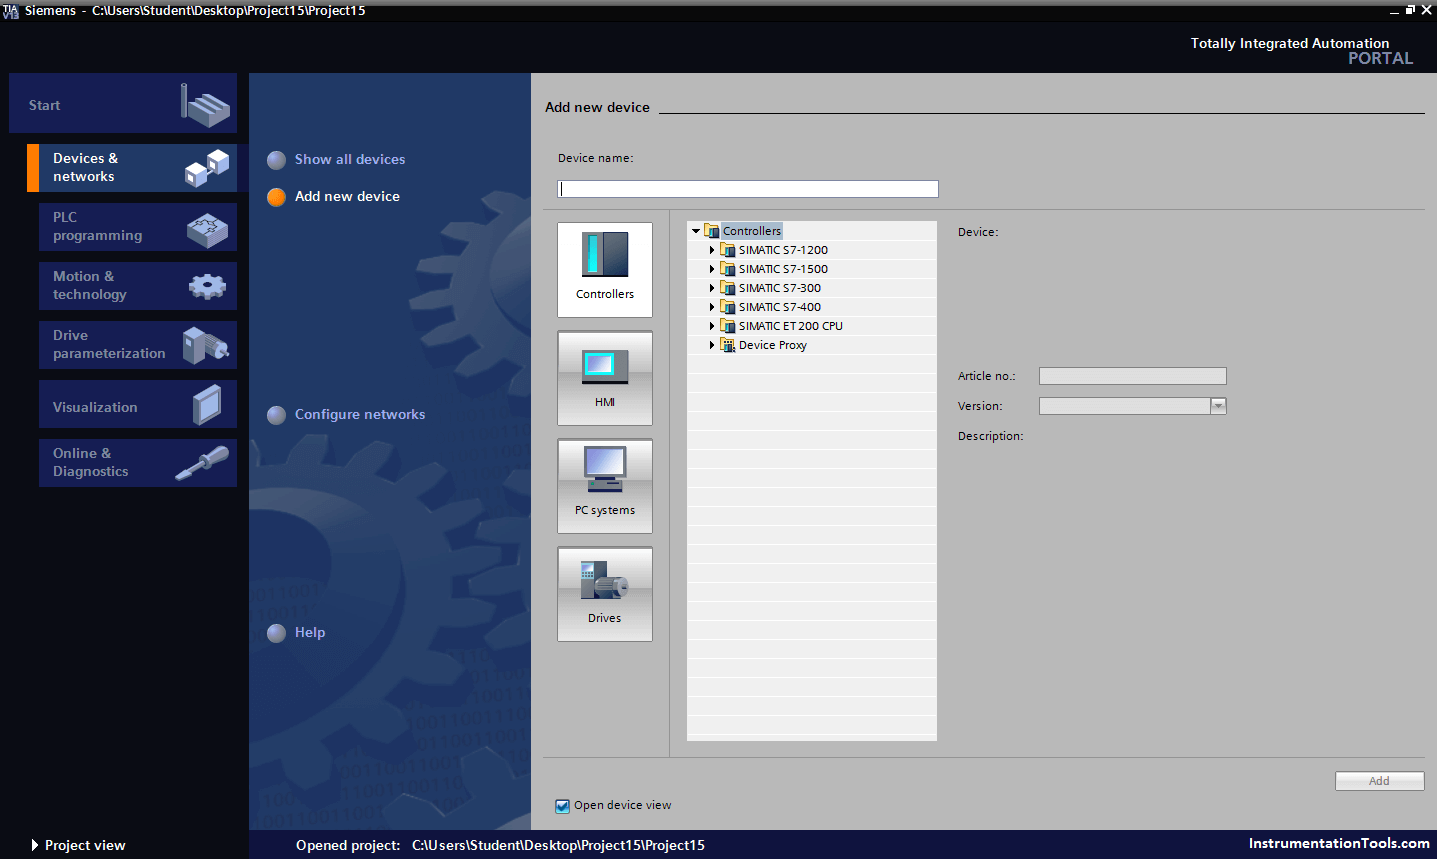
Task: Click the Devices & networks cubes icon
Action: coord(207,168)
